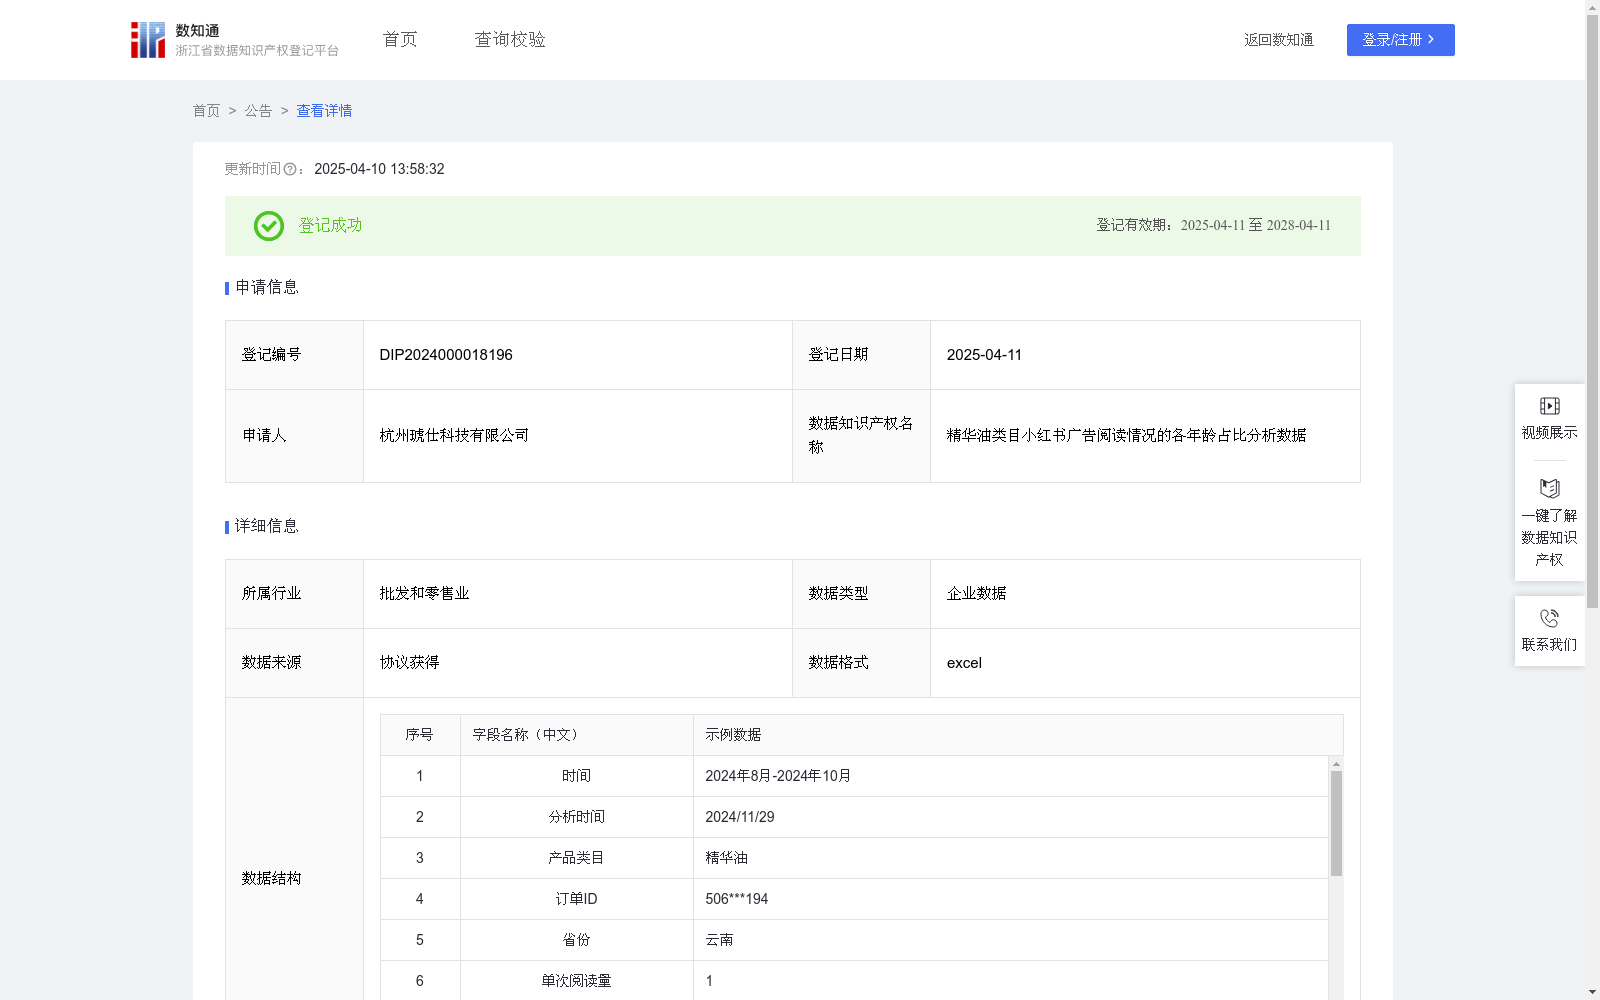The height and width of the screenshot is (1000, 1600).
Task: Open 首页 from the breadcrumb trail
Action: (x=206, y=111)
